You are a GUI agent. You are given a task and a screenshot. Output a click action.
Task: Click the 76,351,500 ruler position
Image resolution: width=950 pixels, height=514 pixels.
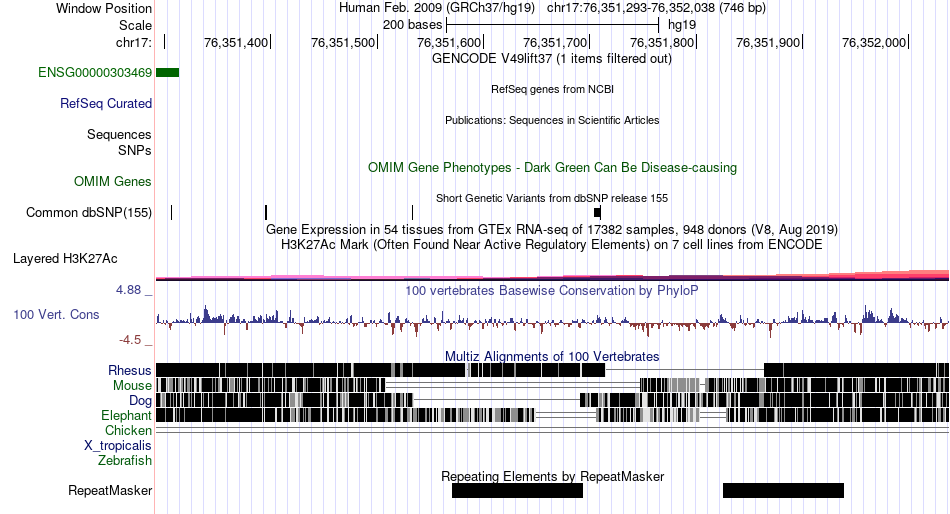(344, 42)
